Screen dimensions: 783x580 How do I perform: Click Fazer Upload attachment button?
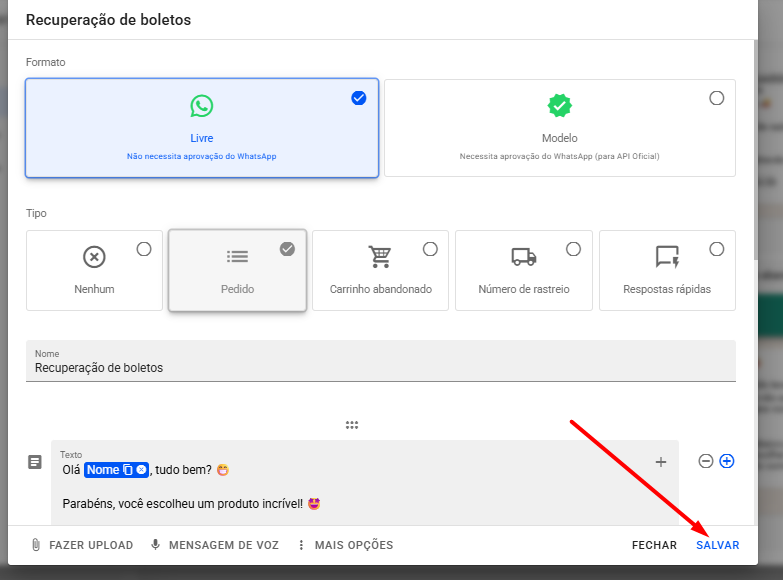point(82,545)
